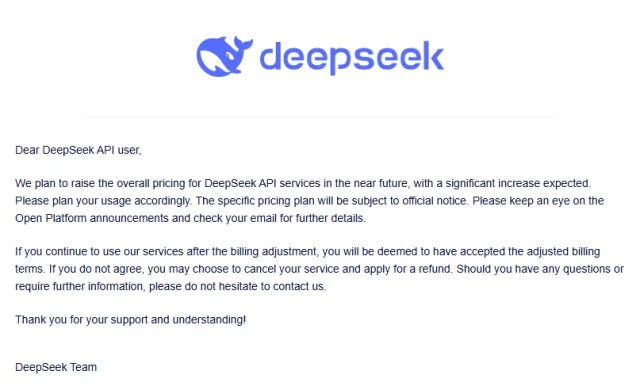Click the horizontal divider line below logo
This screenshot has height=390, width=640.
pos(320,117)
